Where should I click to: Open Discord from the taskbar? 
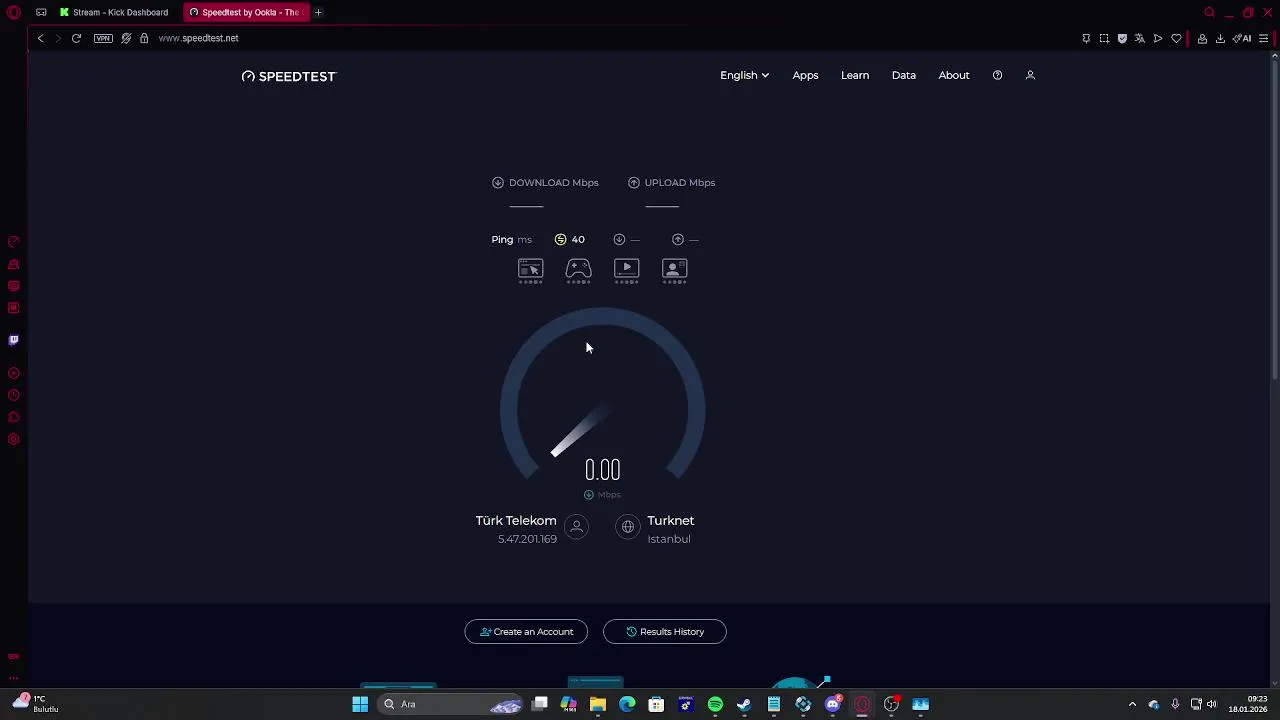[832, 704]
